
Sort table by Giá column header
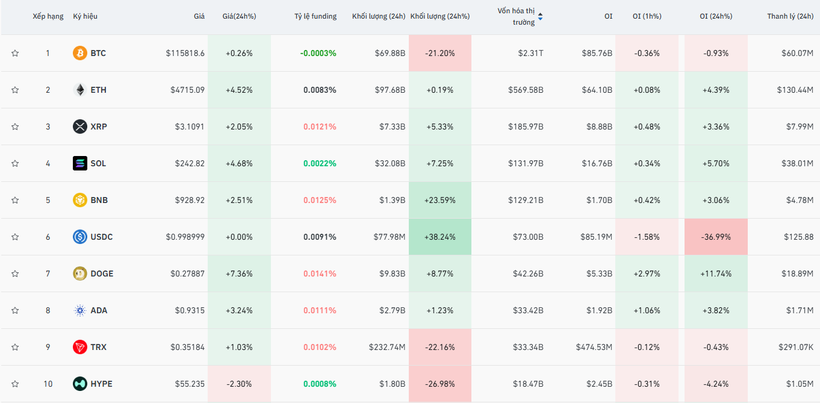tap(199, 17)
